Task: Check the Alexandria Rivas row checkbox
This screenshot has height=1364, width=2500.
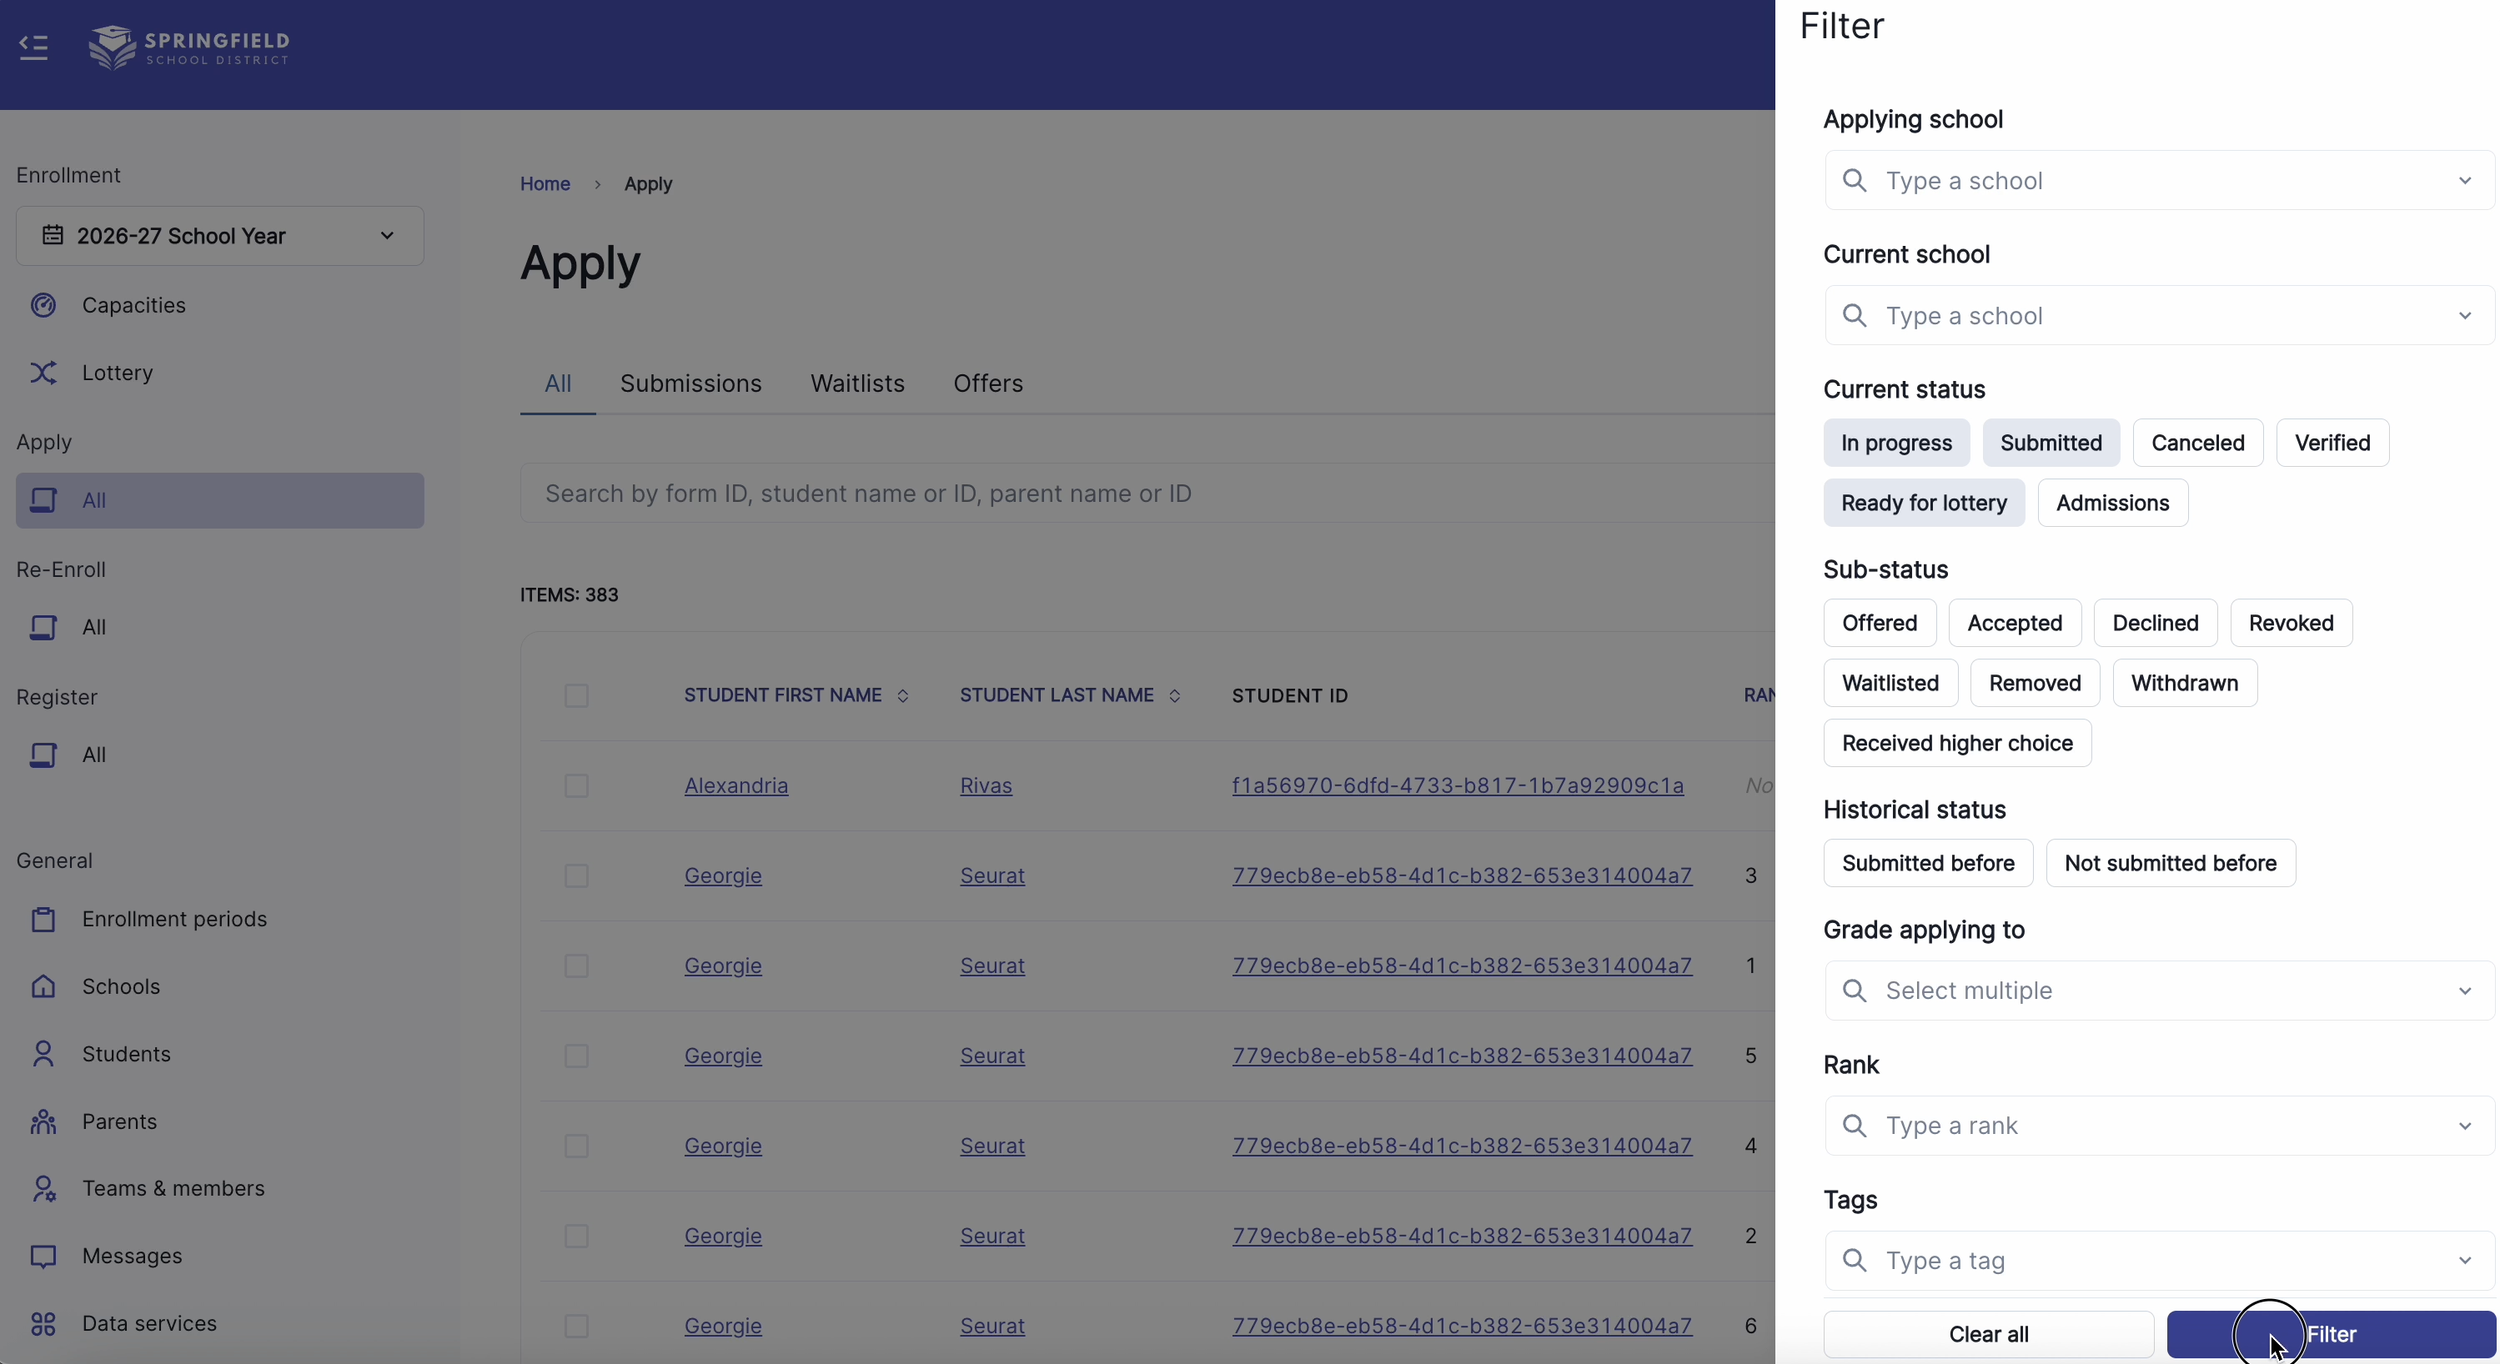Action: pos(576,786)
